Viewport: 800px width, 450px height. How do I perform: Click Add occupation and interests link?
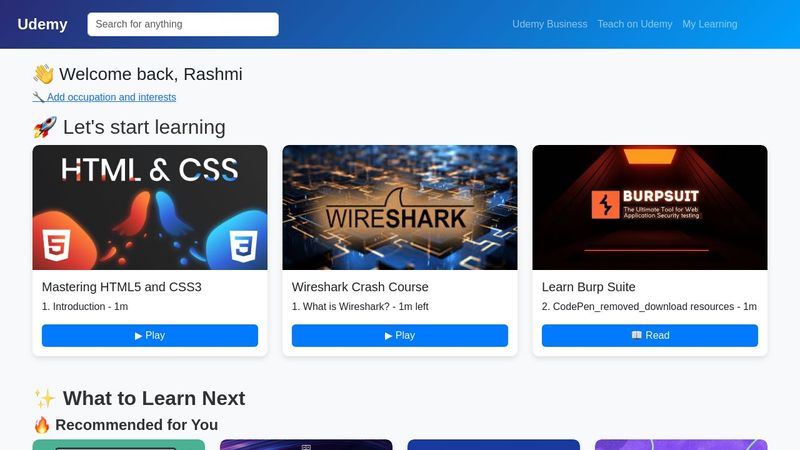[x=111, y=97]
